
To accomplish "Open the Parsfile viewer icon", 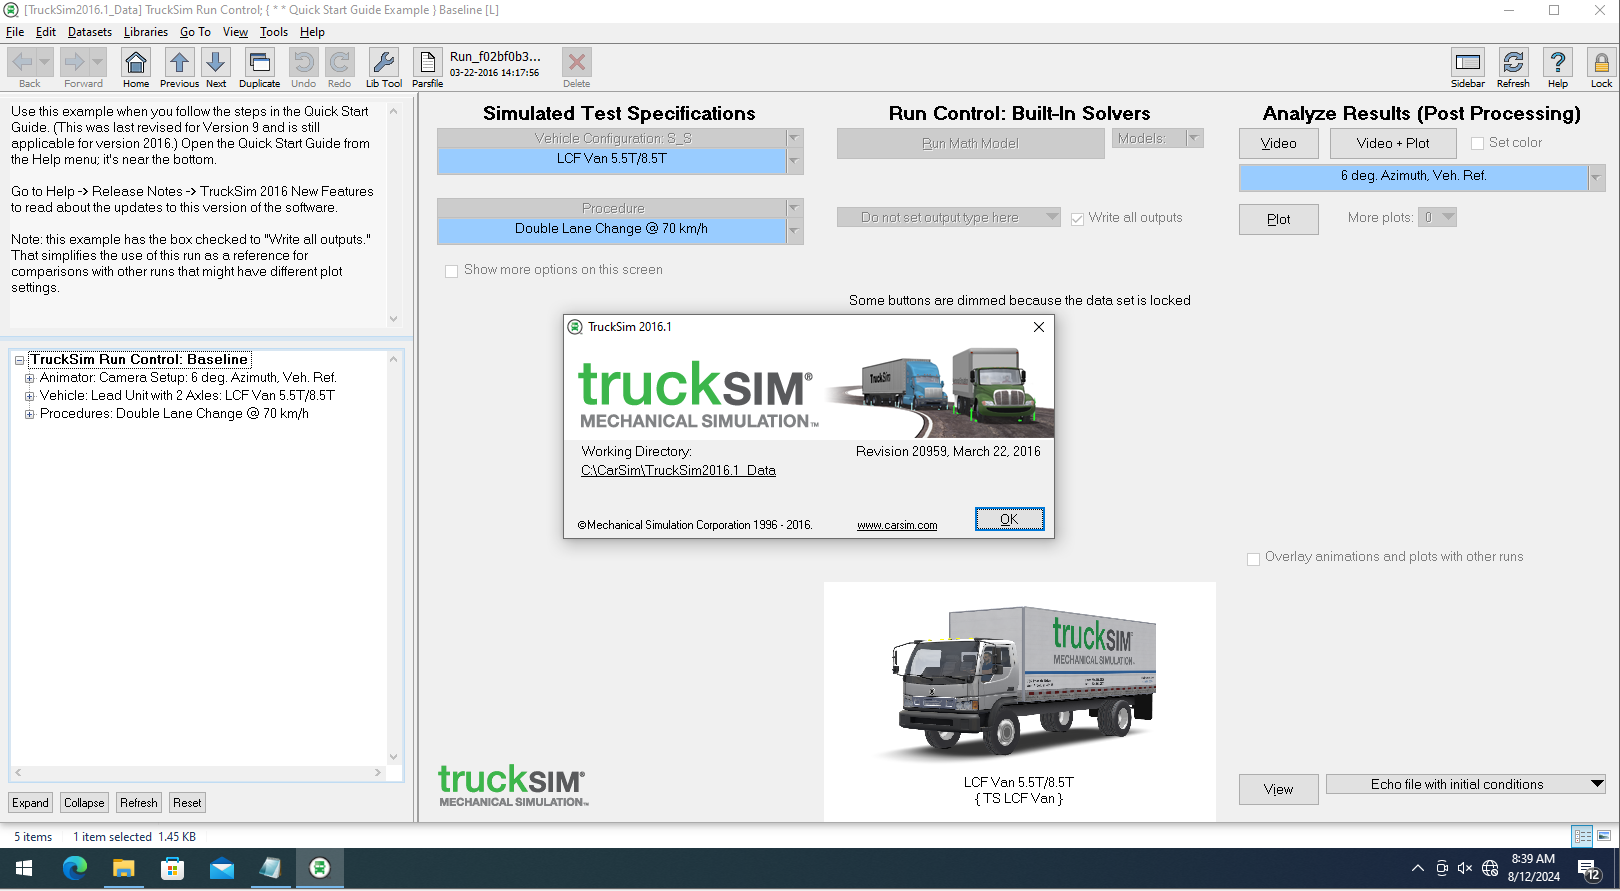I will (427, 63).
